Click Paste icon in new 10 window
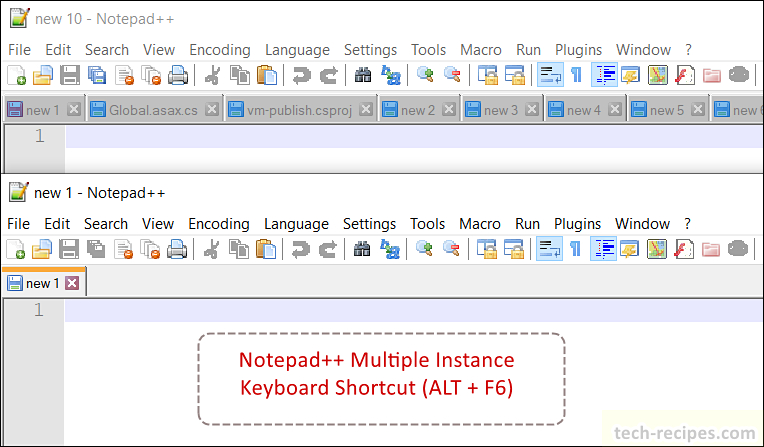 click(x=267, y=76)
